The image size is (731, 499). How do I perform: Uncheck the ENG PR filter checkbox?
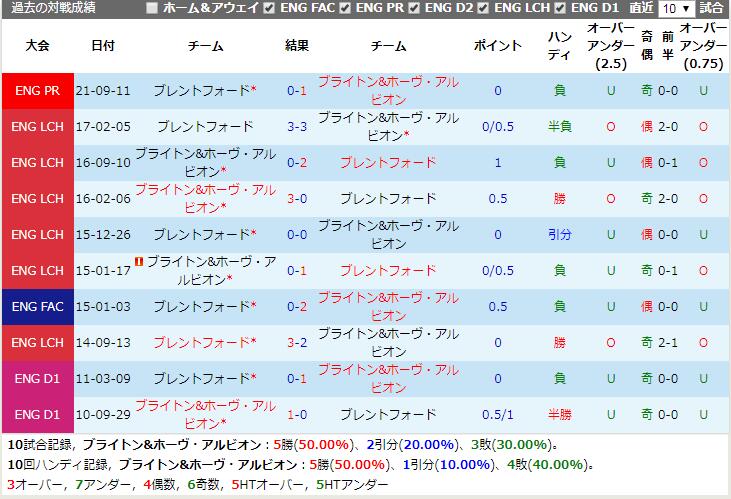pyautogui.click(x=345, y=8)
